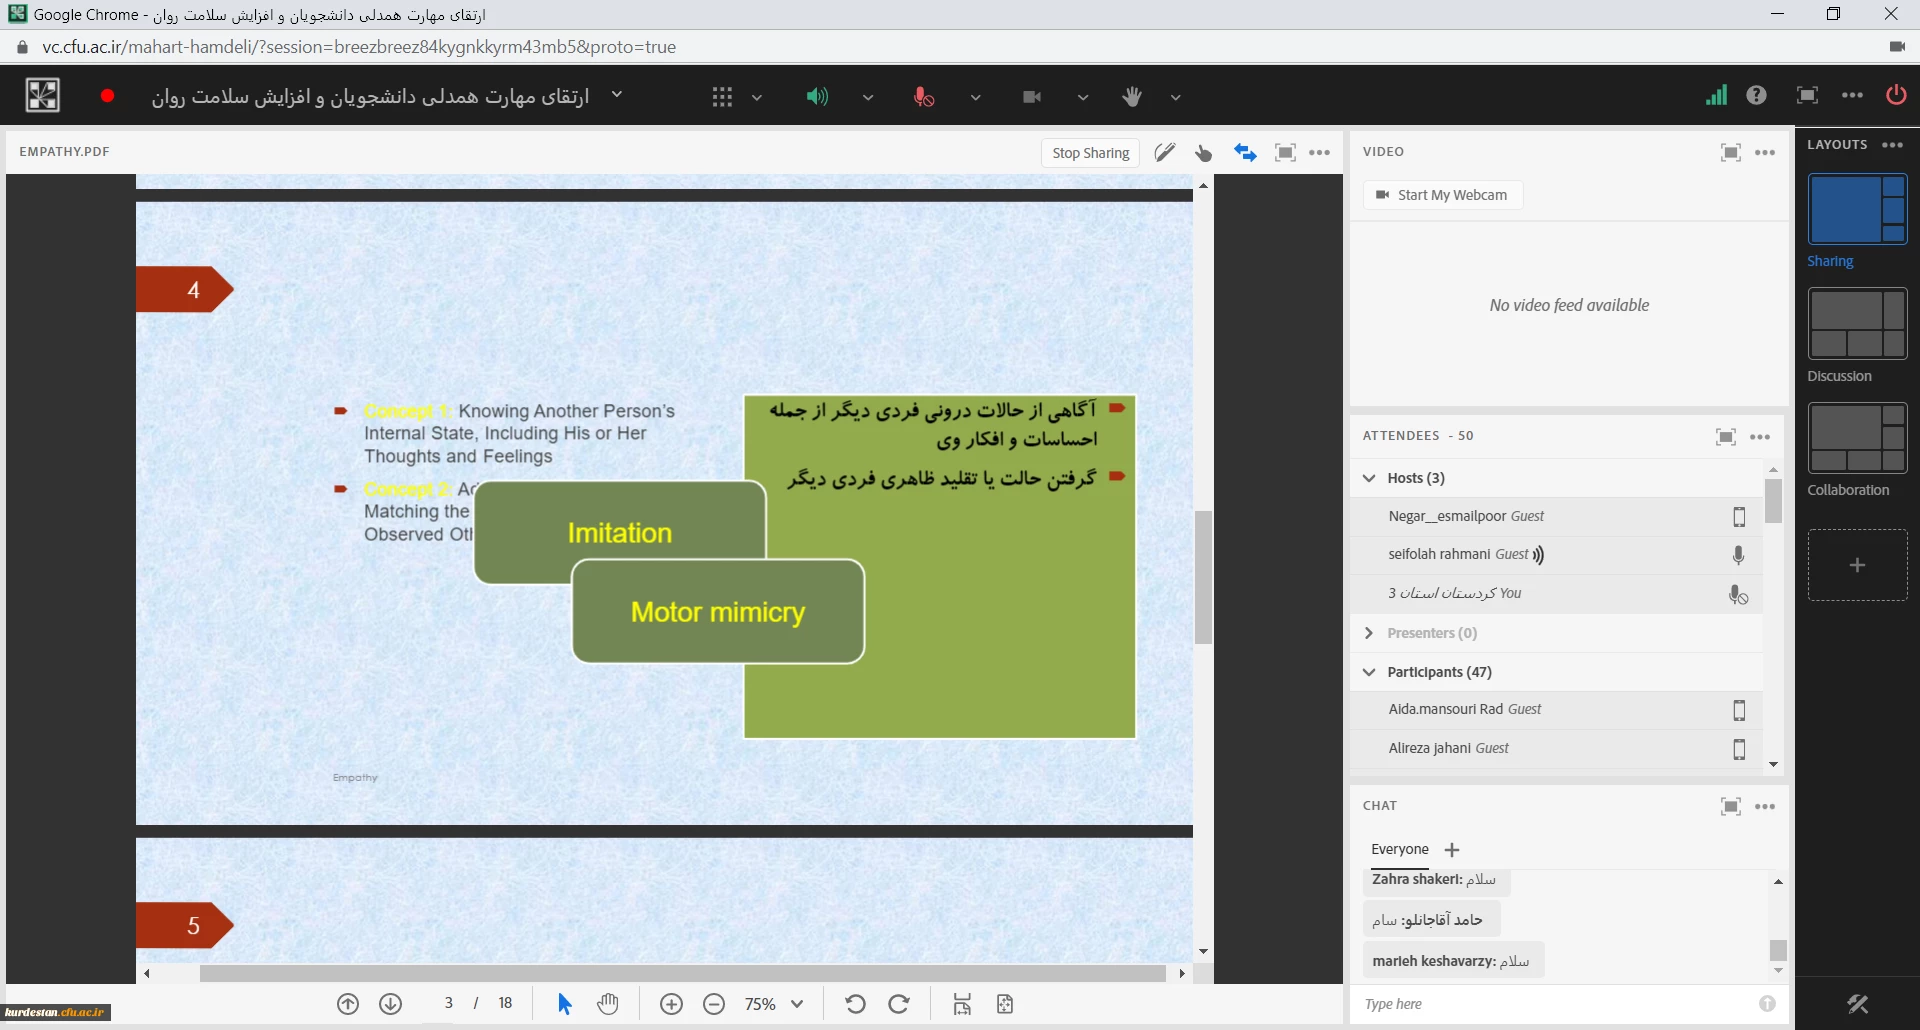Click the pointer icon in share toolbar
This screenshot has height=1030, width=1920.
[1204, 153]
